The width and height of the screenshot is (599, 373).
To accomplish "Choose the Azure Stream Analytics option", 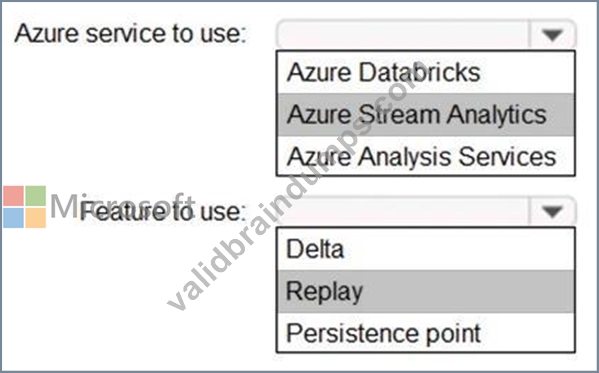I will [426, 115].
